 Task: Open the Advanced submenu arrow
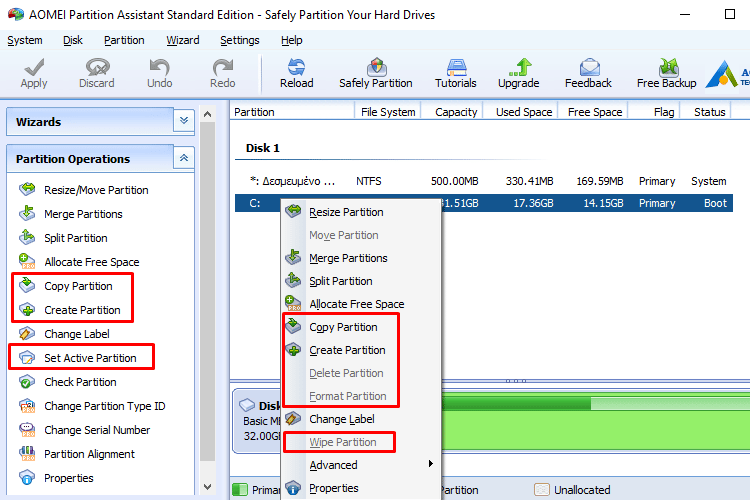(x=430, y=464)
